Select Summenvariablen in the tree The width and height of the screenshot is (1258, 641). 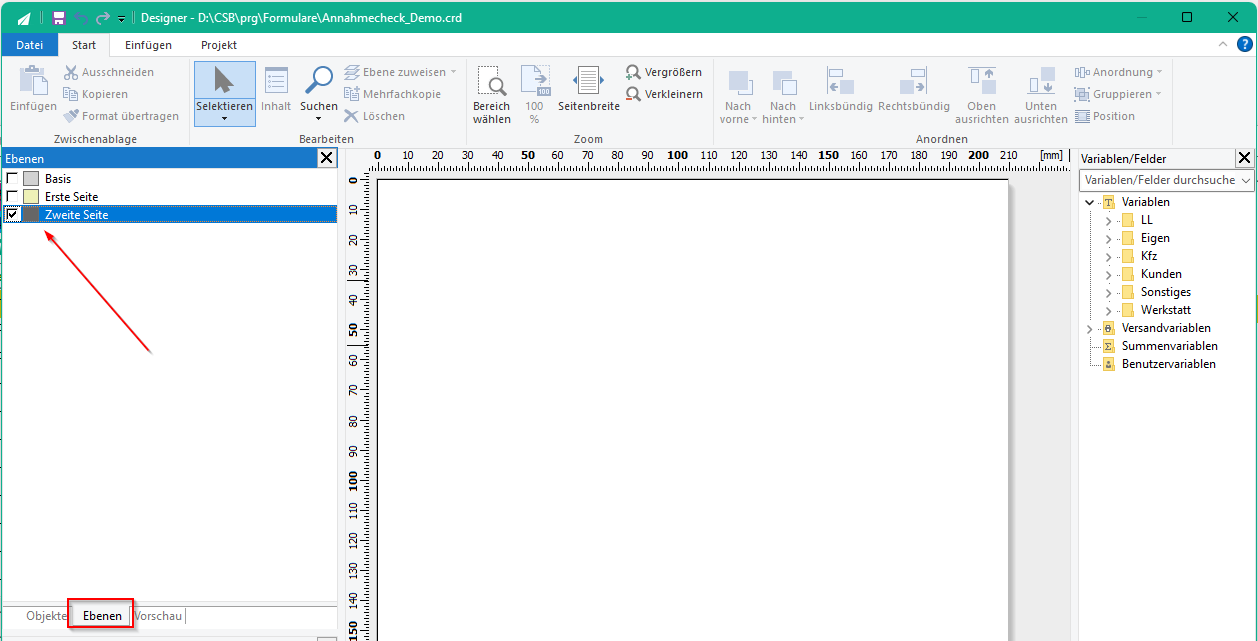click(x=1169, y=346)
